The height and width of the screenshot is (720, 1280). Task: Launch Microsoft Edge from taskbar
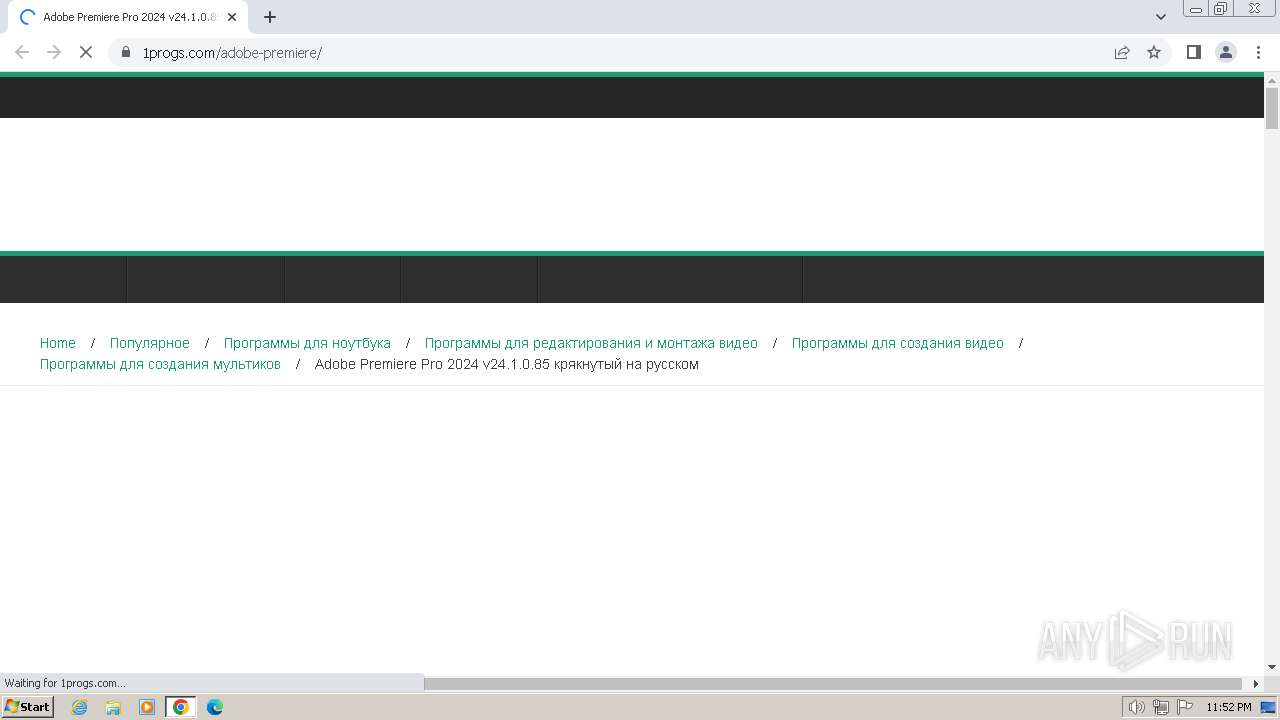pyautogui.click(x=215, y=707)
